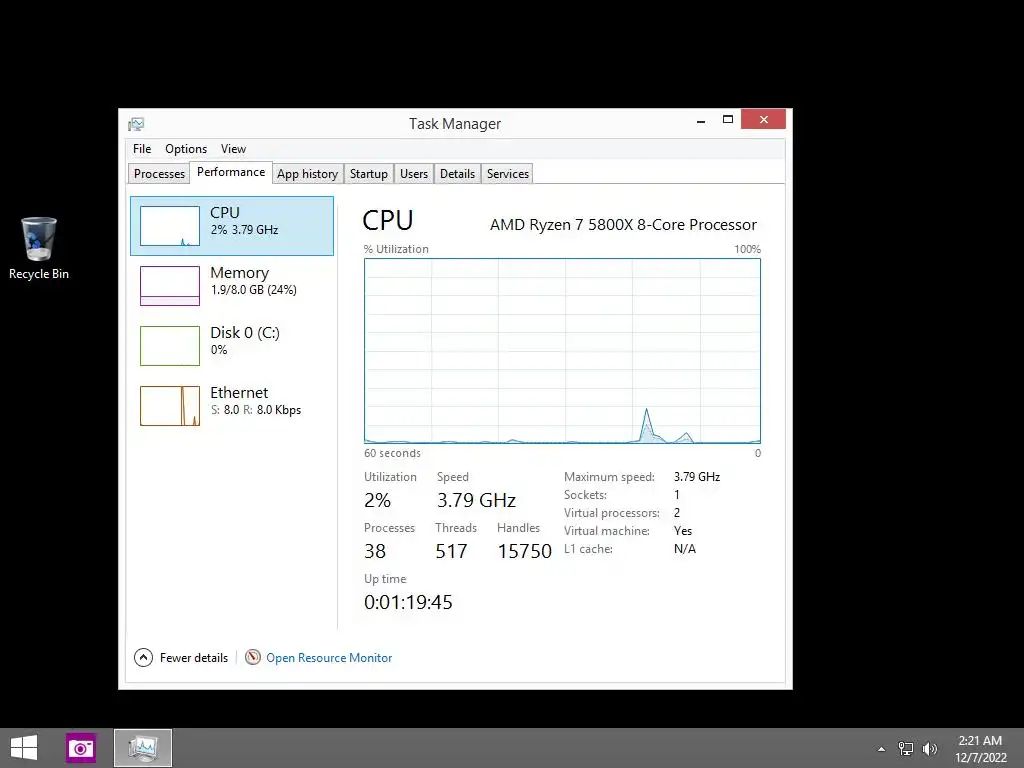This screenshot has width=1024, height=768.
Task: Click the % Utilization graph label
Action: coord(396,249)
